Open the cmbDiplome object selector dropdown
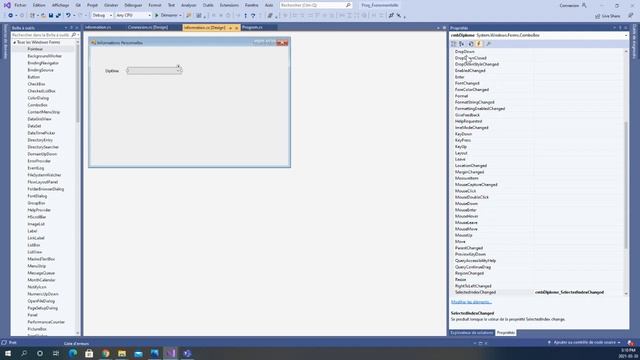640x360 pixels. [x=626, y=36]
